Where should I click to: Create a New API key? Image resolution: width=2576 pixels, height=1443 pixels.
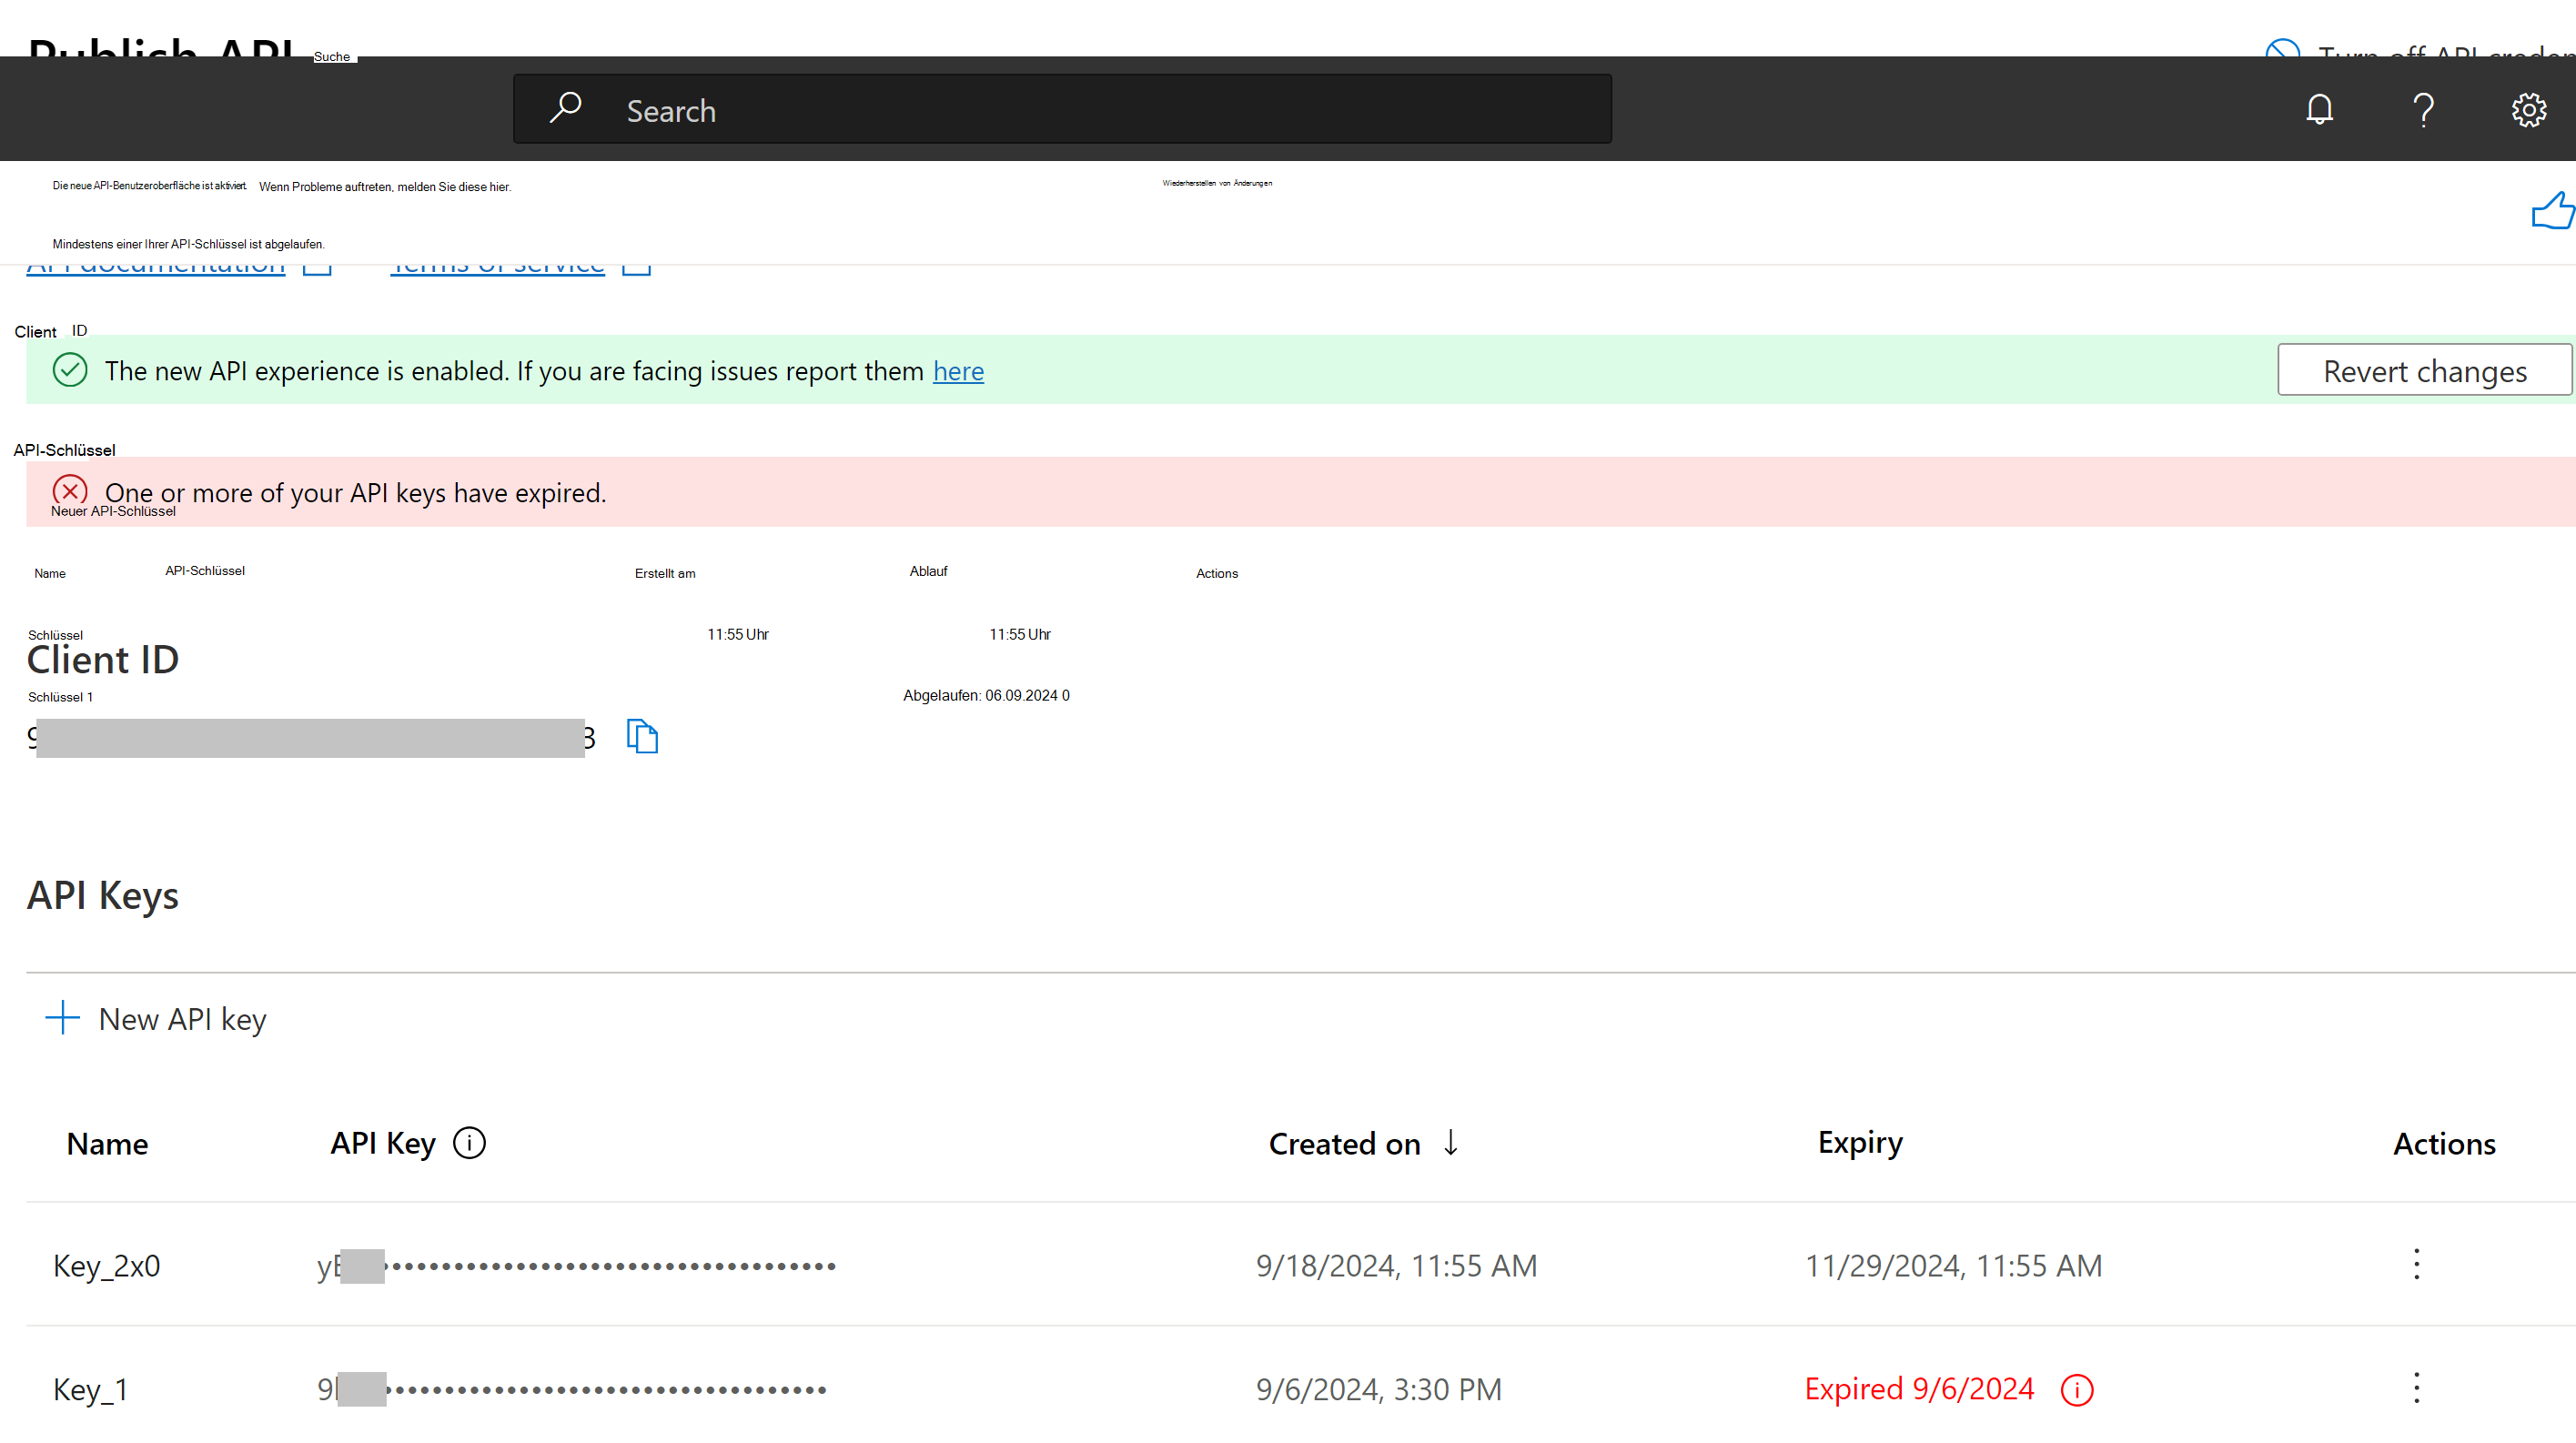coord(157,1019)
